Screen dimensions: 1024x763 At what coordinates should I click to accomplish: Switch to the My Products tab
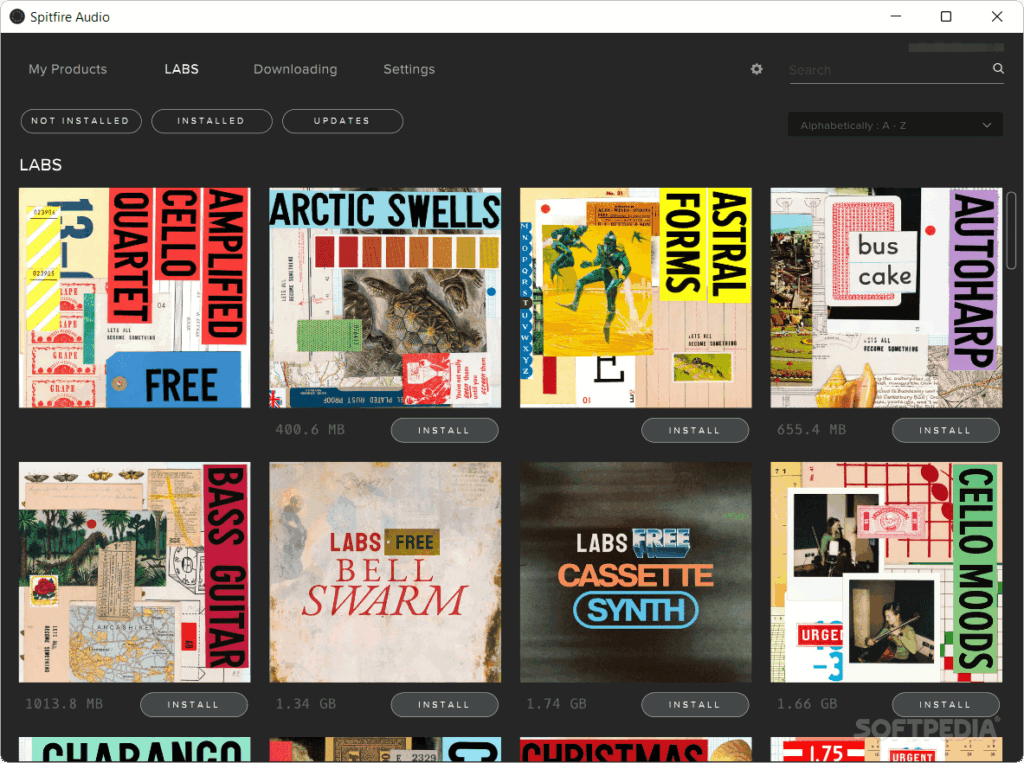(x=67, y=69)
